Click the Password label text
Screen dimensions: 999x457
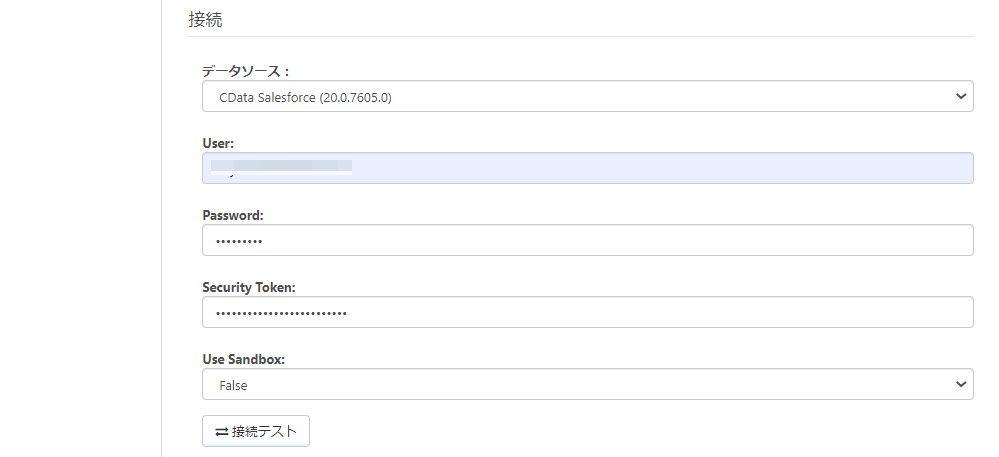(x=232, y=216)
